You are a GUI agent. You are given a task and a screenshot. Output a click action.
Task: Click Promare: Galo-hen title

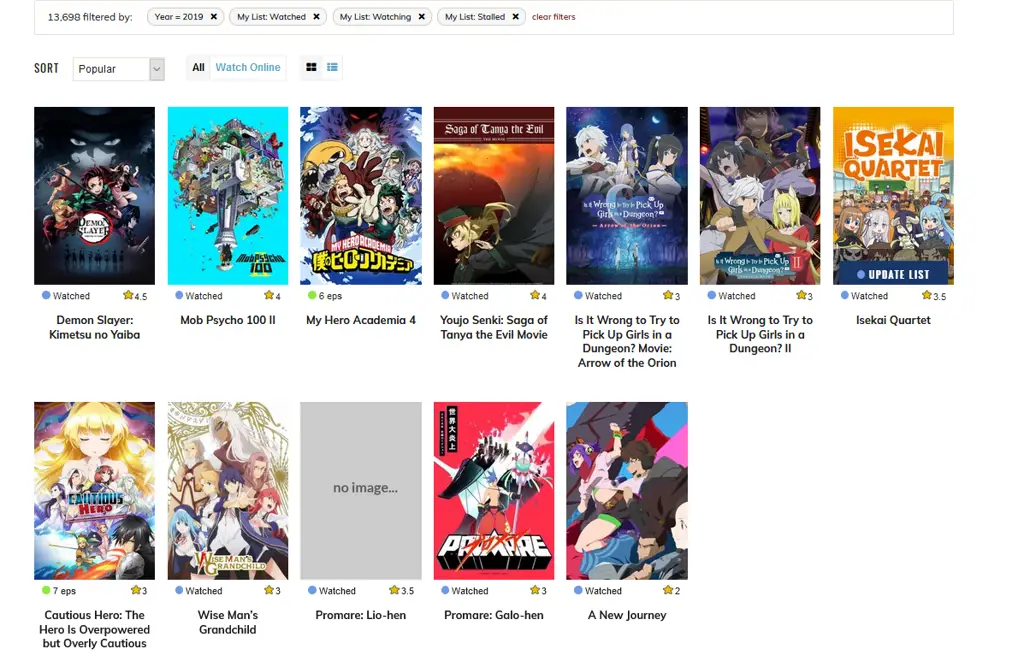494,615
